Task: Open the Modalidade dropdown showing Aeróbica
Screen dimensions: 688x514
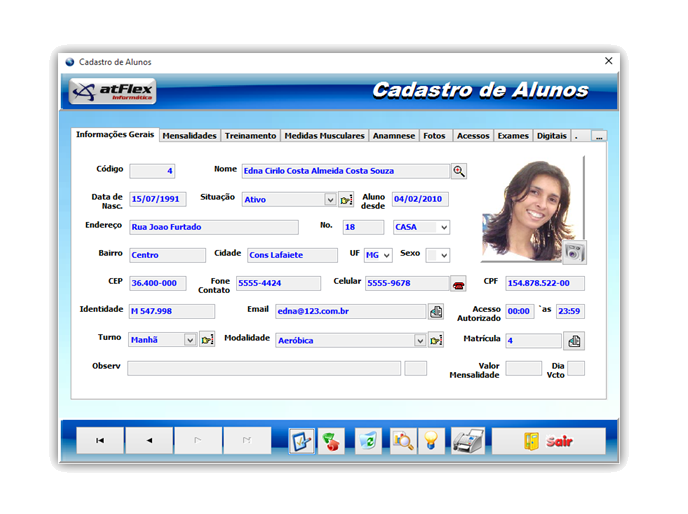Action: [420, 340]
